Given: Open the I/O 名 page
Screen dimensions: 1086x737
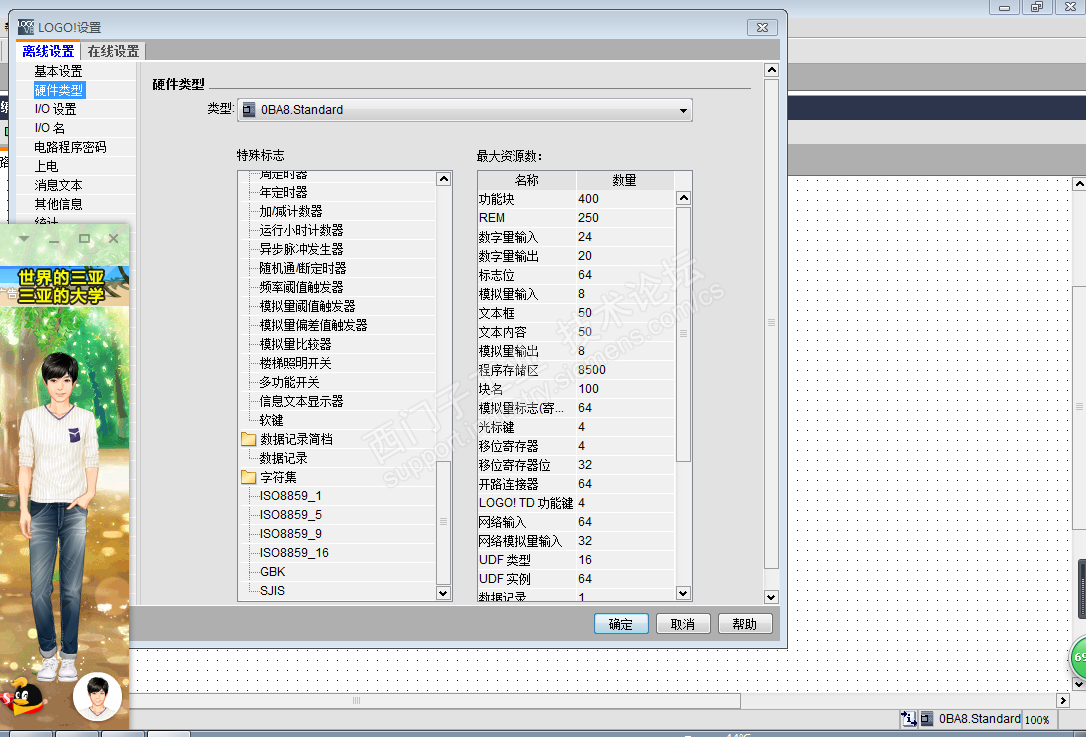Looking at the screenshot, I should point(49,128).
